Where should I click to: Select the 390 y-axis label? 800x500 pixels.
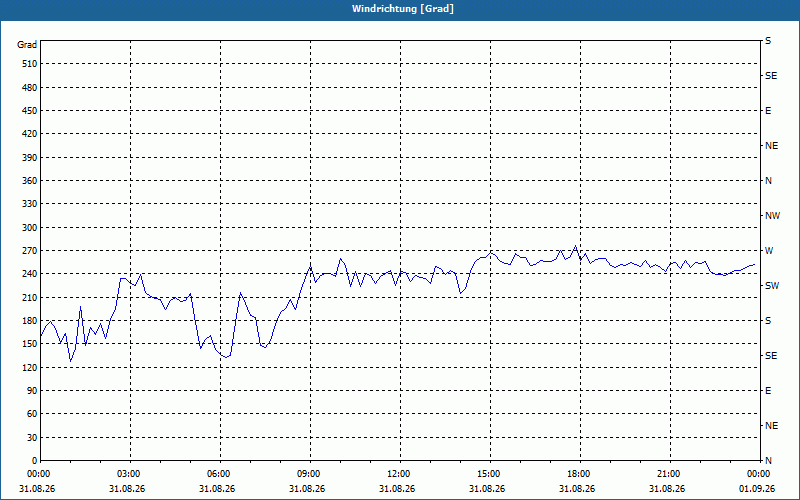[29, 158]
